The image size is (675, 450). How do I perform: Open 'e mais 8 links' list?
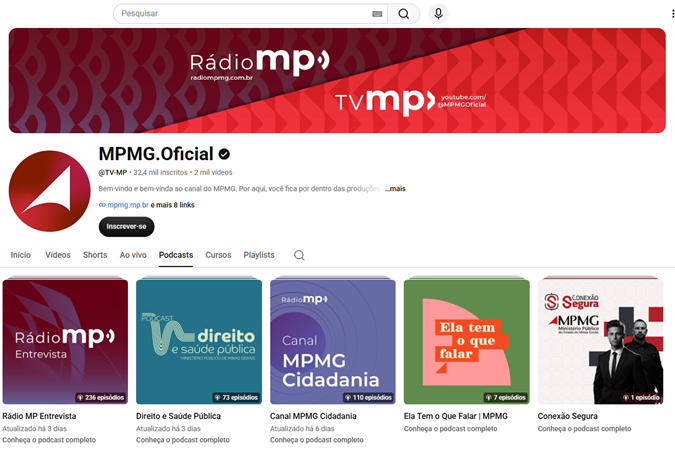(173, 205)
